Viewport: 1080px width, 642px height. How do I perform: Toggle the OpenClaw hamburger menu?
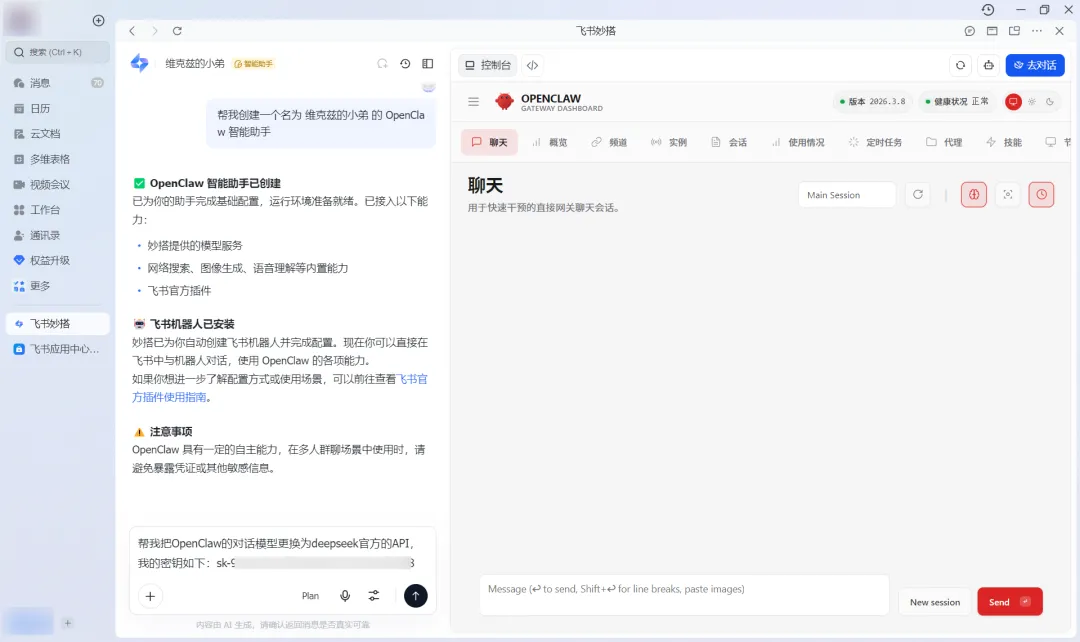pyautogui.click(x=473, y=101)
